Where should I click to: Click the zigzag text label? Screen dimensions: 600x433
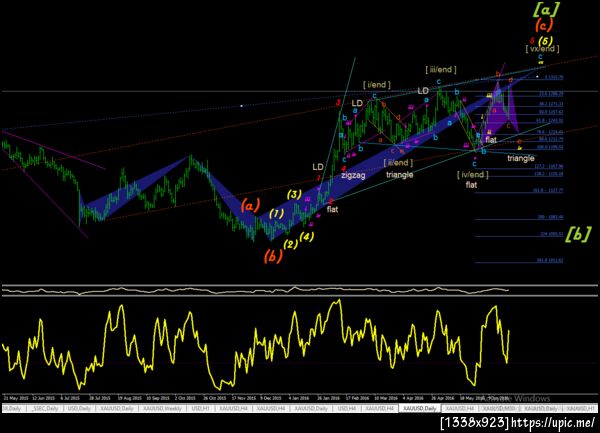[x=353, y=175]
